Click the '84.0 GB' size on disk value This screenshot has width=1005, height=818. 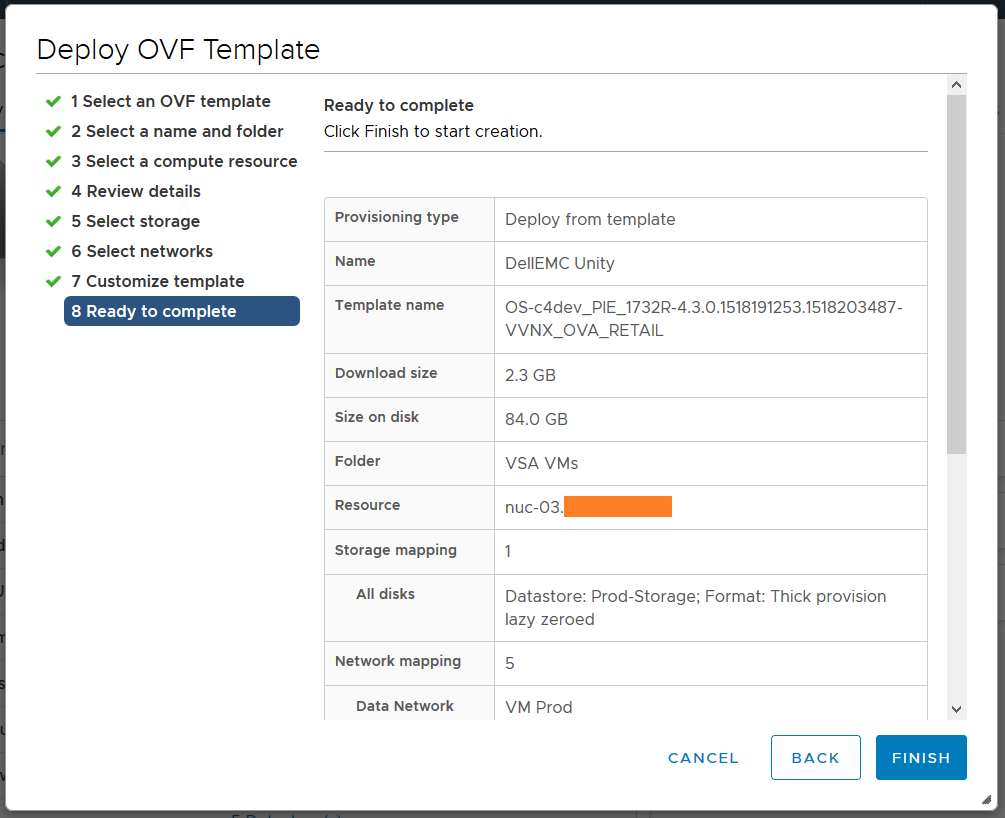[x=536, y=419]
